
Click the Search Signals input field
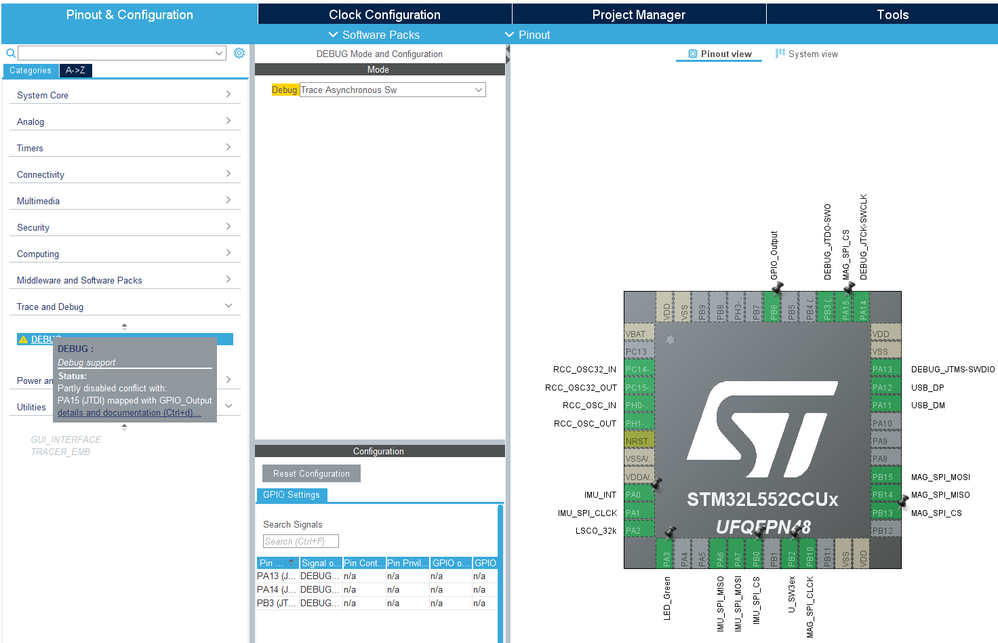(x=300, y=541)
